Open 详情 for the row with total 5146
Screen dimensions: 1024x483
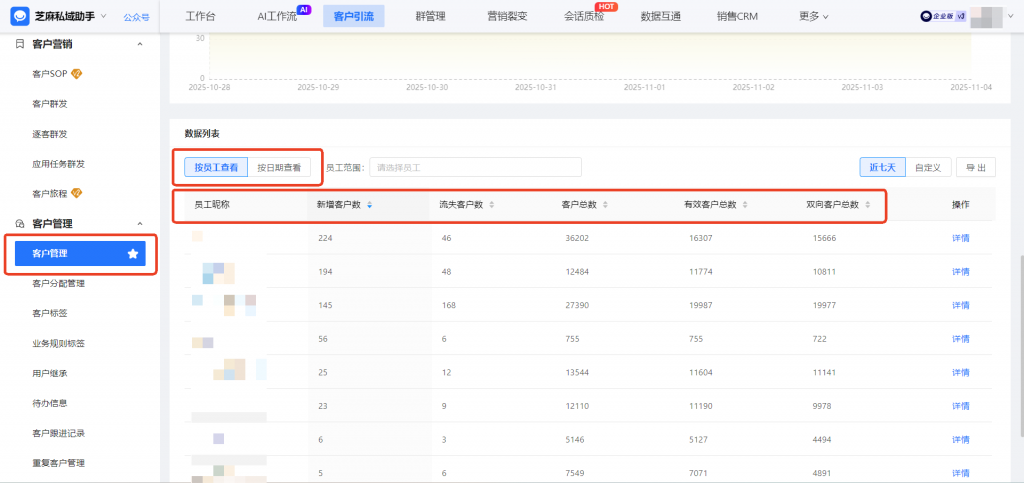click(x=961, y=439)
